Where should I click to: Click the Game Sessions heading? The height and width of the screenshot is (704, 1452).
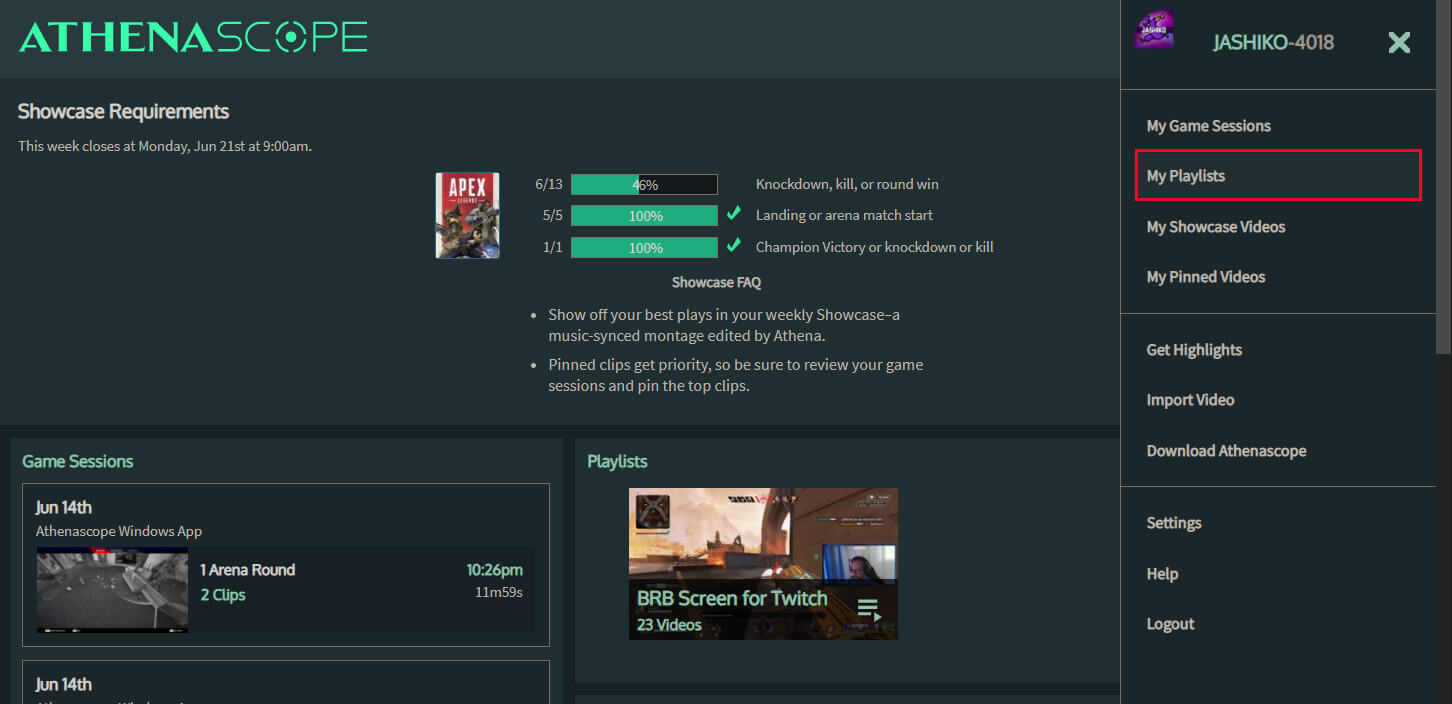tap(78, 461)
